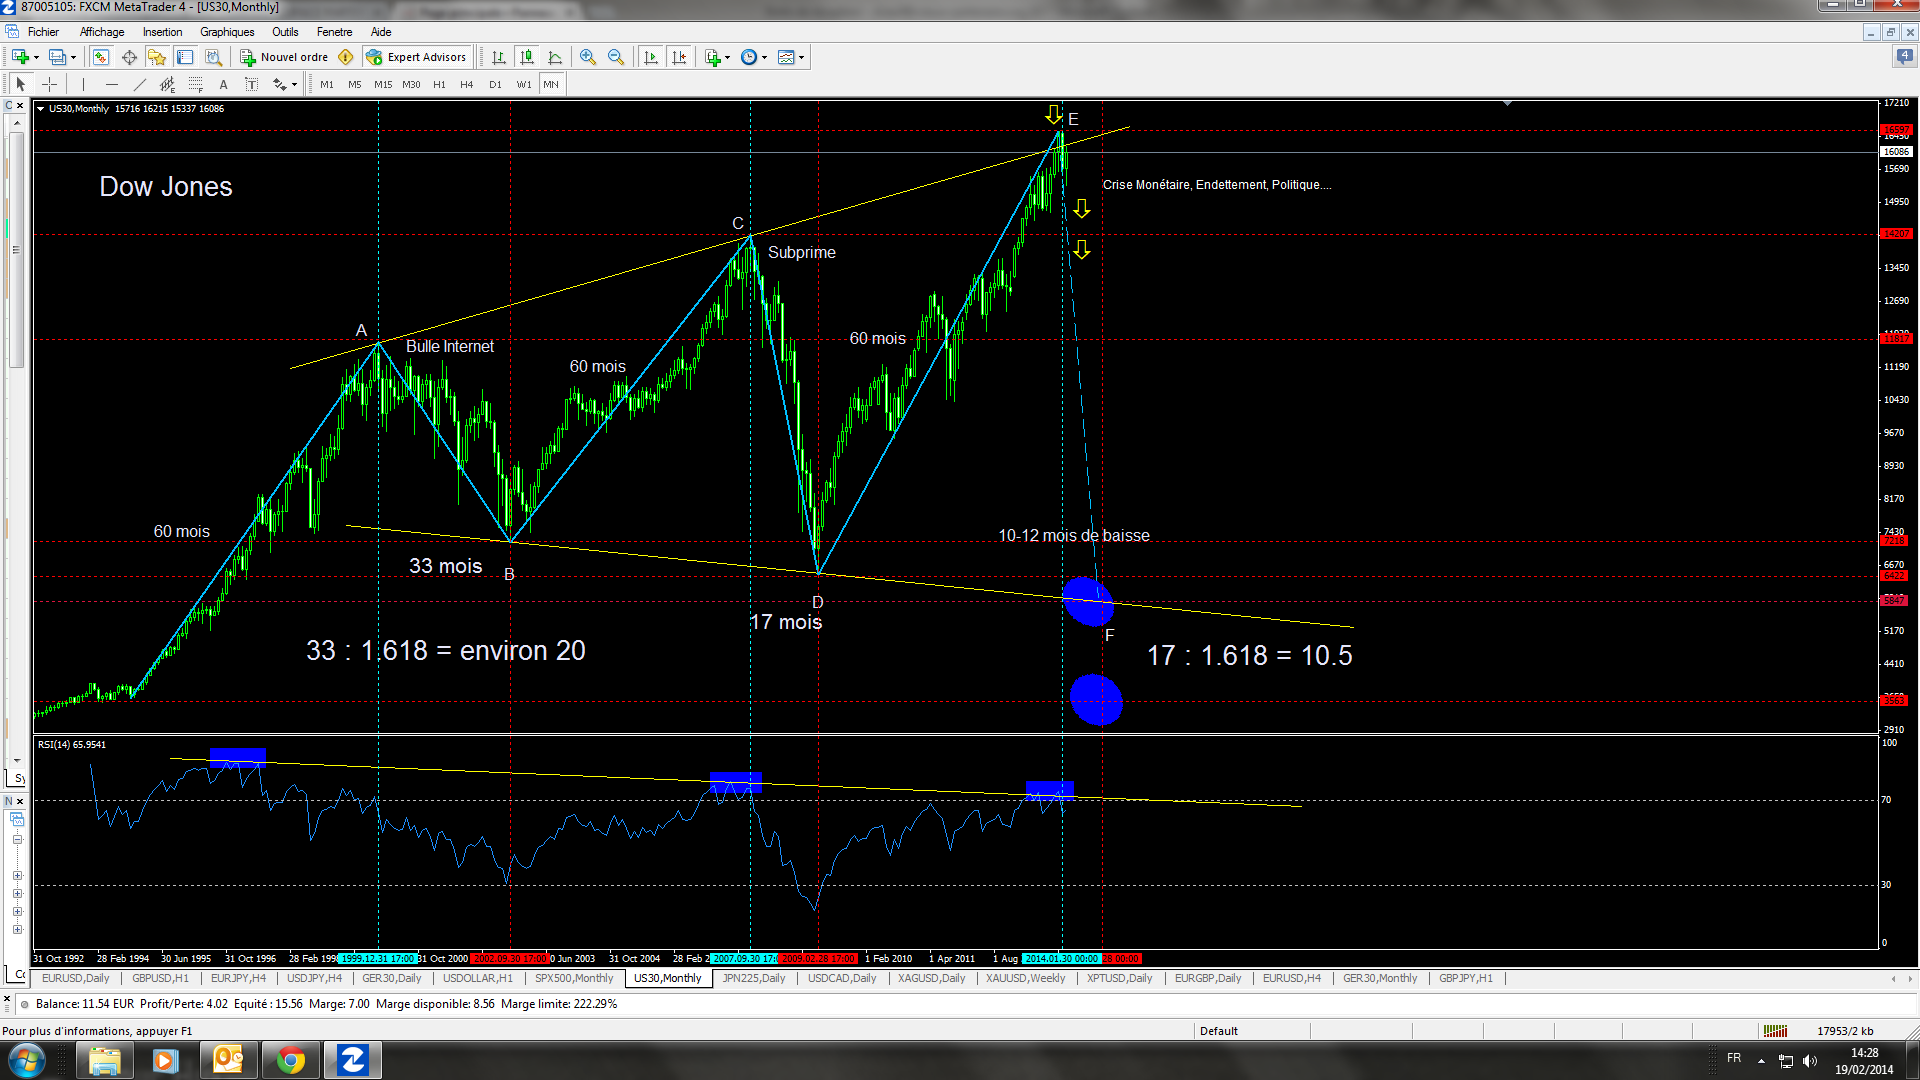1920x1080 pixels.
Task: Select the H4 timeframe button
Action: pos(466,84)
